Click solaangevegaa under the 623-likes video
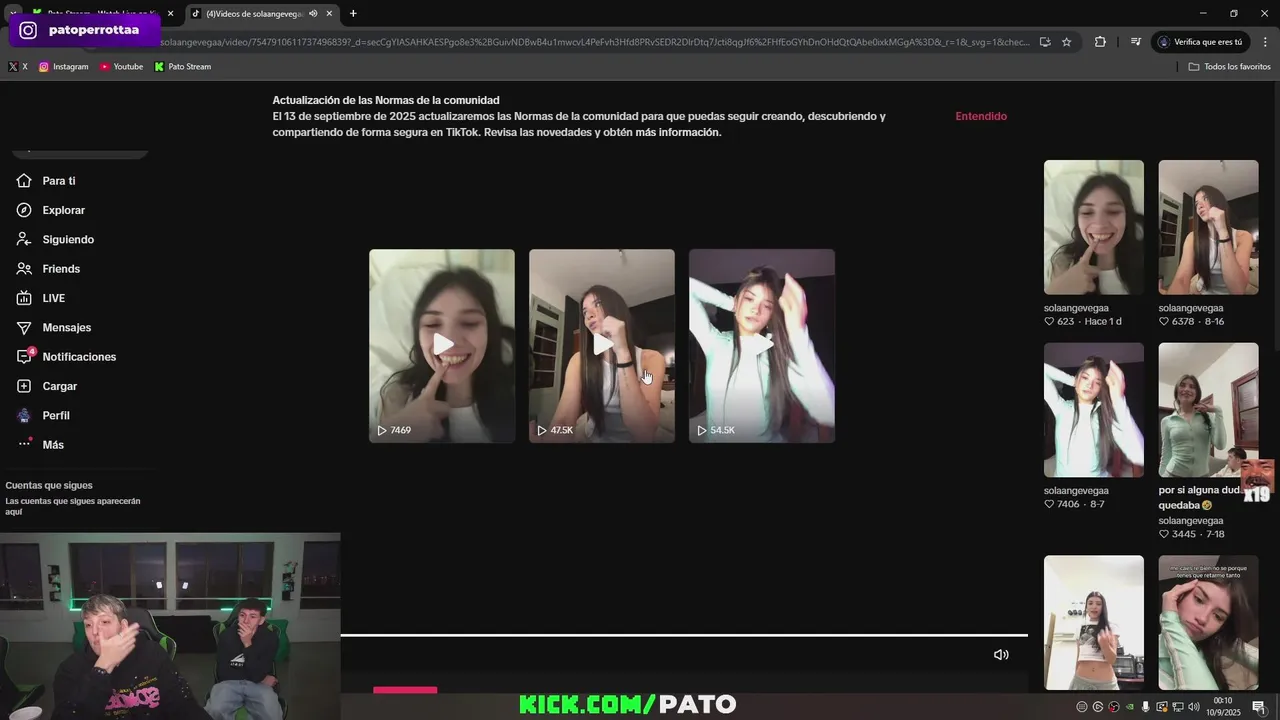1280x720 pixels. coord(1076,308)
